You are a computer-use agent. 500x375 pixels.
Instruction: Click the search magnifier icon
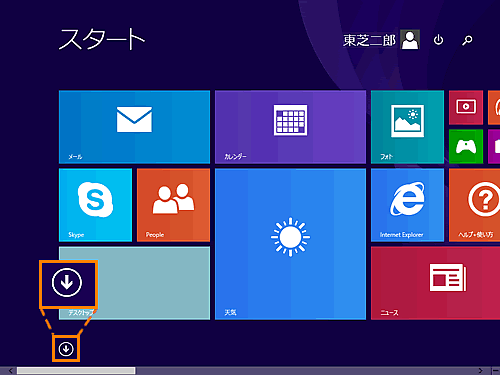(x=467, y=40)
